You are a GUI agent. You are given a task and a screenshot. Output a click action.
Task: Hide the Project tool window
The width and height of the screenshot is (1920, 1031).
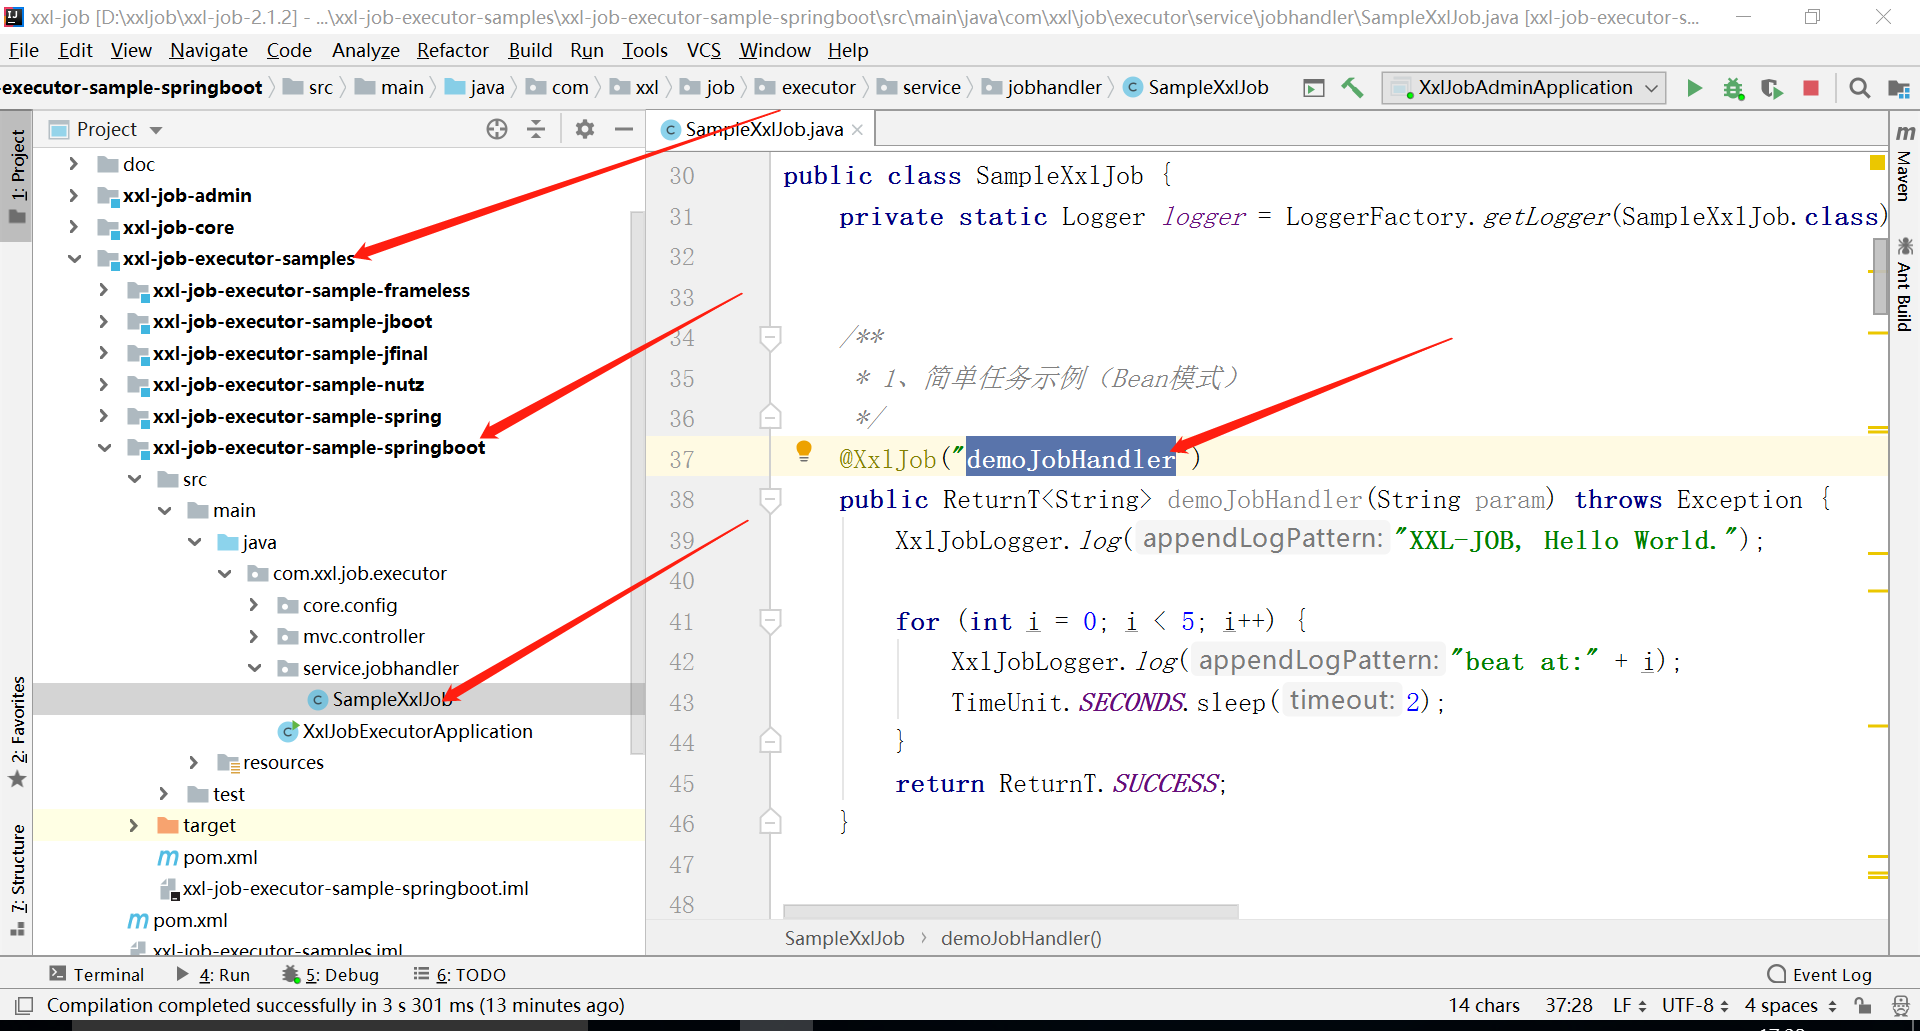pos(624,129)
